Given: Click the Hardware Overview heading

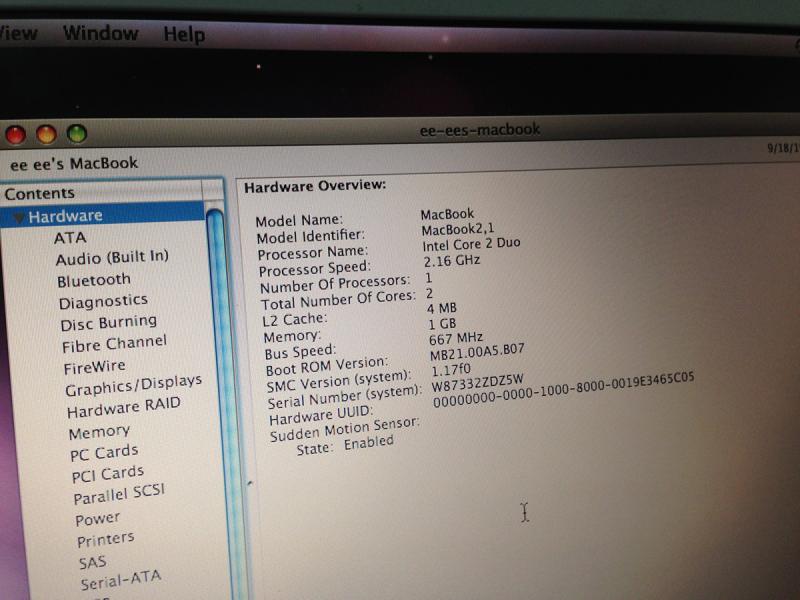Looking at the screenshot, I should pyautogui.click(x=315, y=186).
